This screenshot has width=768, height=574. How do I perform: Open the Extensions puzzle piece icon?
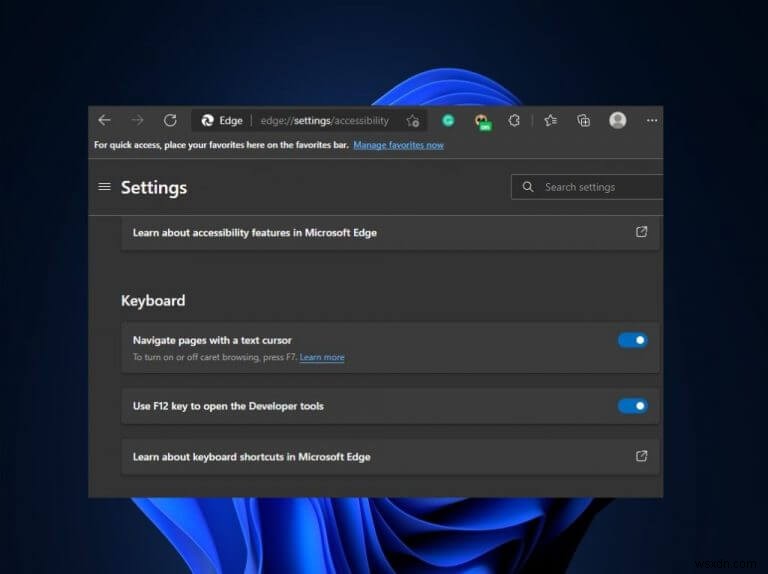tap(514, 120)
